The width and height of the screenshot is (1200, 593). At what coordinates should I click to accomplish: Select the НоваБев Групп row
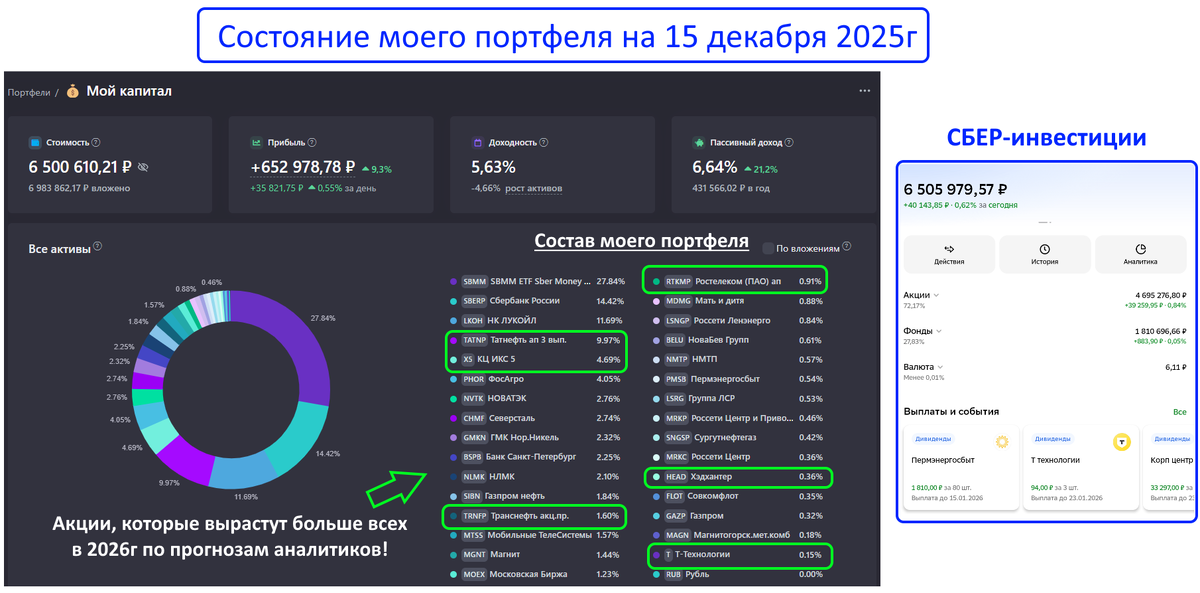(x=739, y=340)
